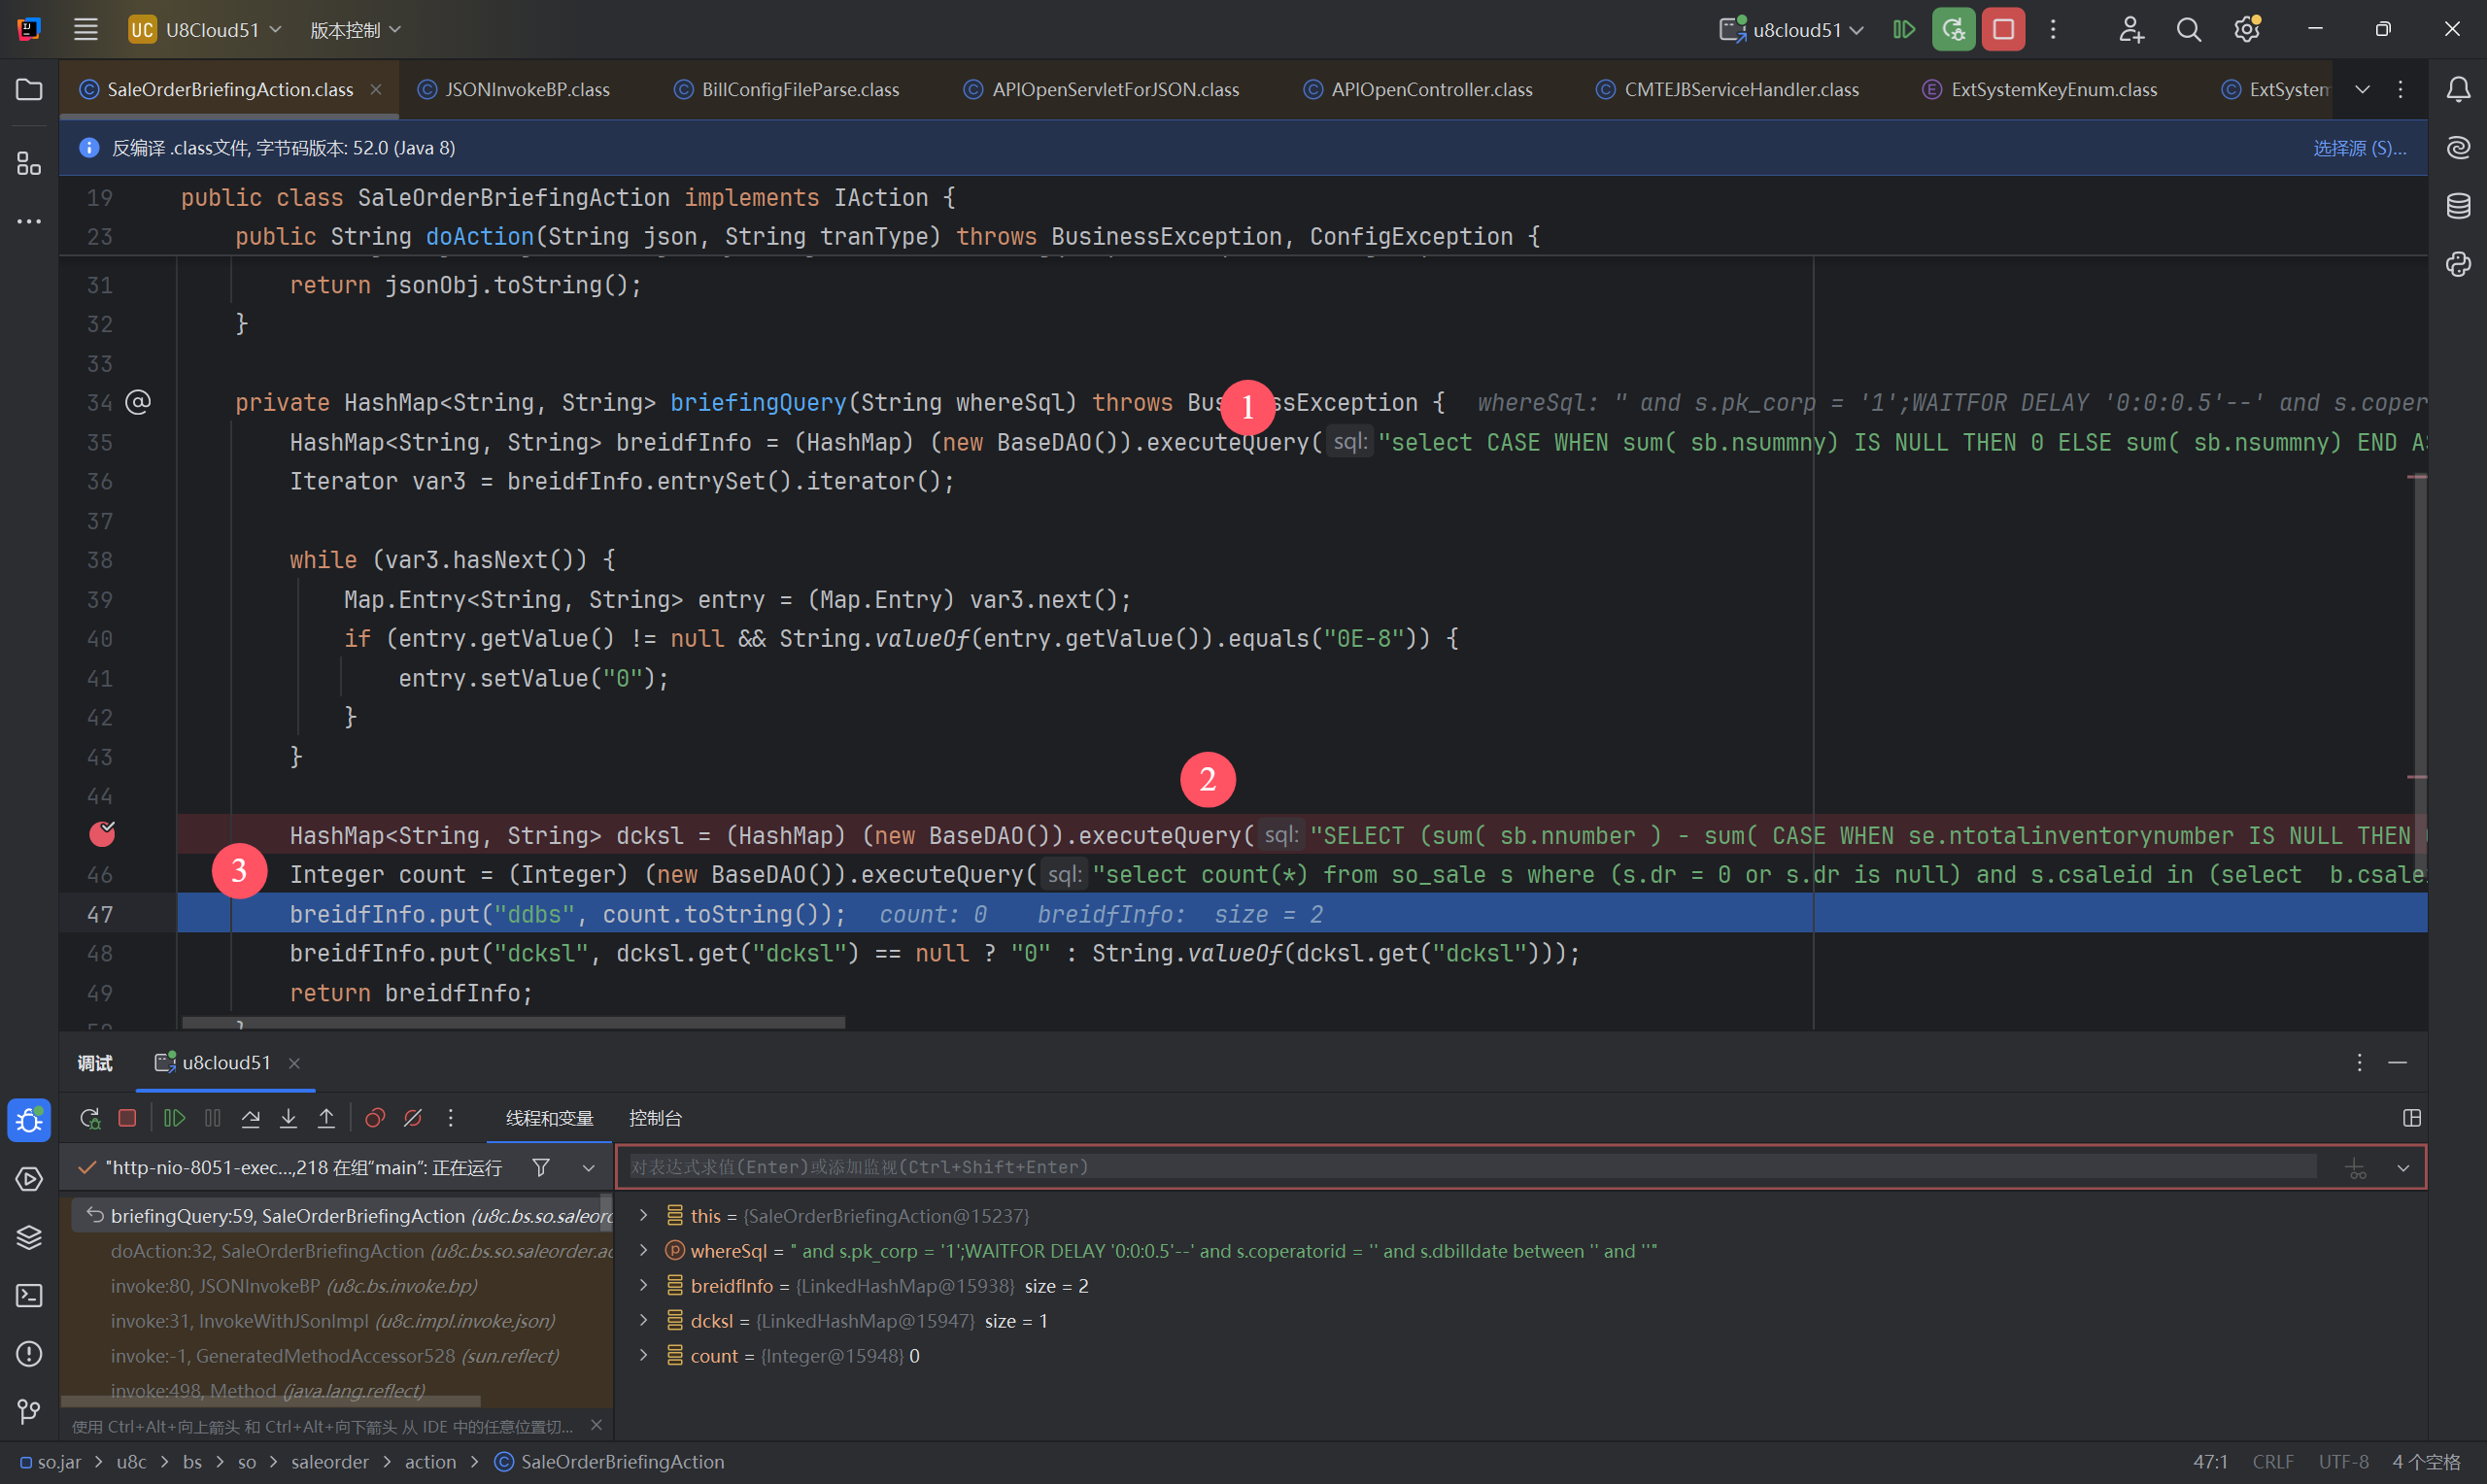Viewport: 2487px width, 1484px height.
Task: Stop the debug session with red square
Action: tap(127, 1118)
